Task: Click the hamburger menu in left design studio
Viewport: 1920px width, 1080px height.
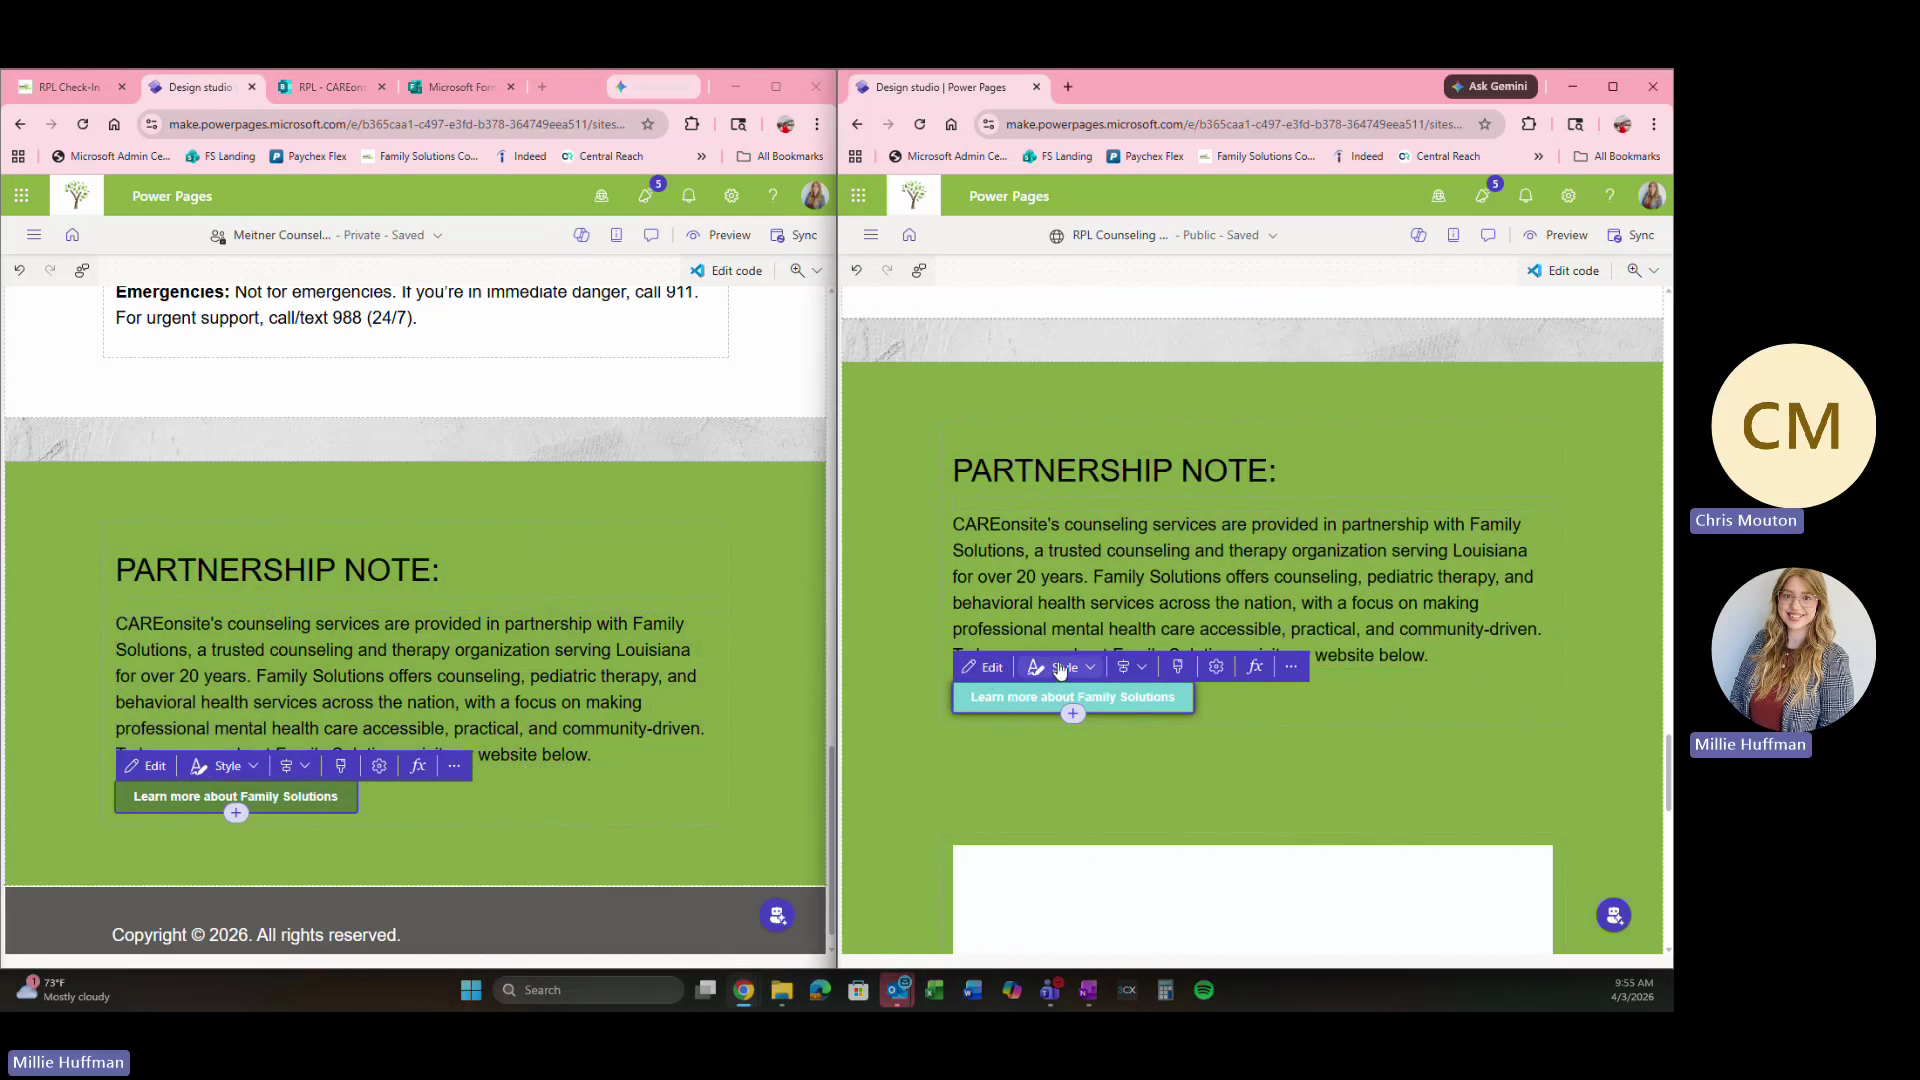Action: (34, 235)
